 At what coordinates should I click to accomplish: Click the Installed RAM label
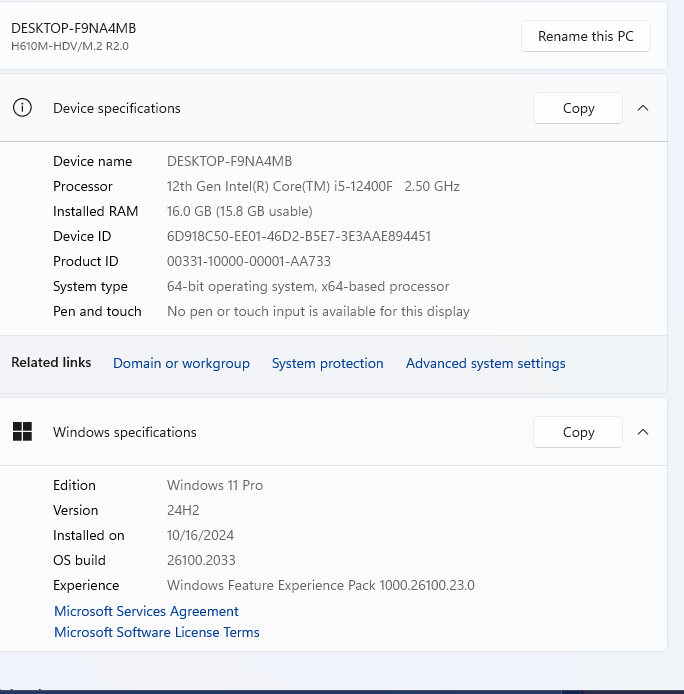(x=96, y=211)
